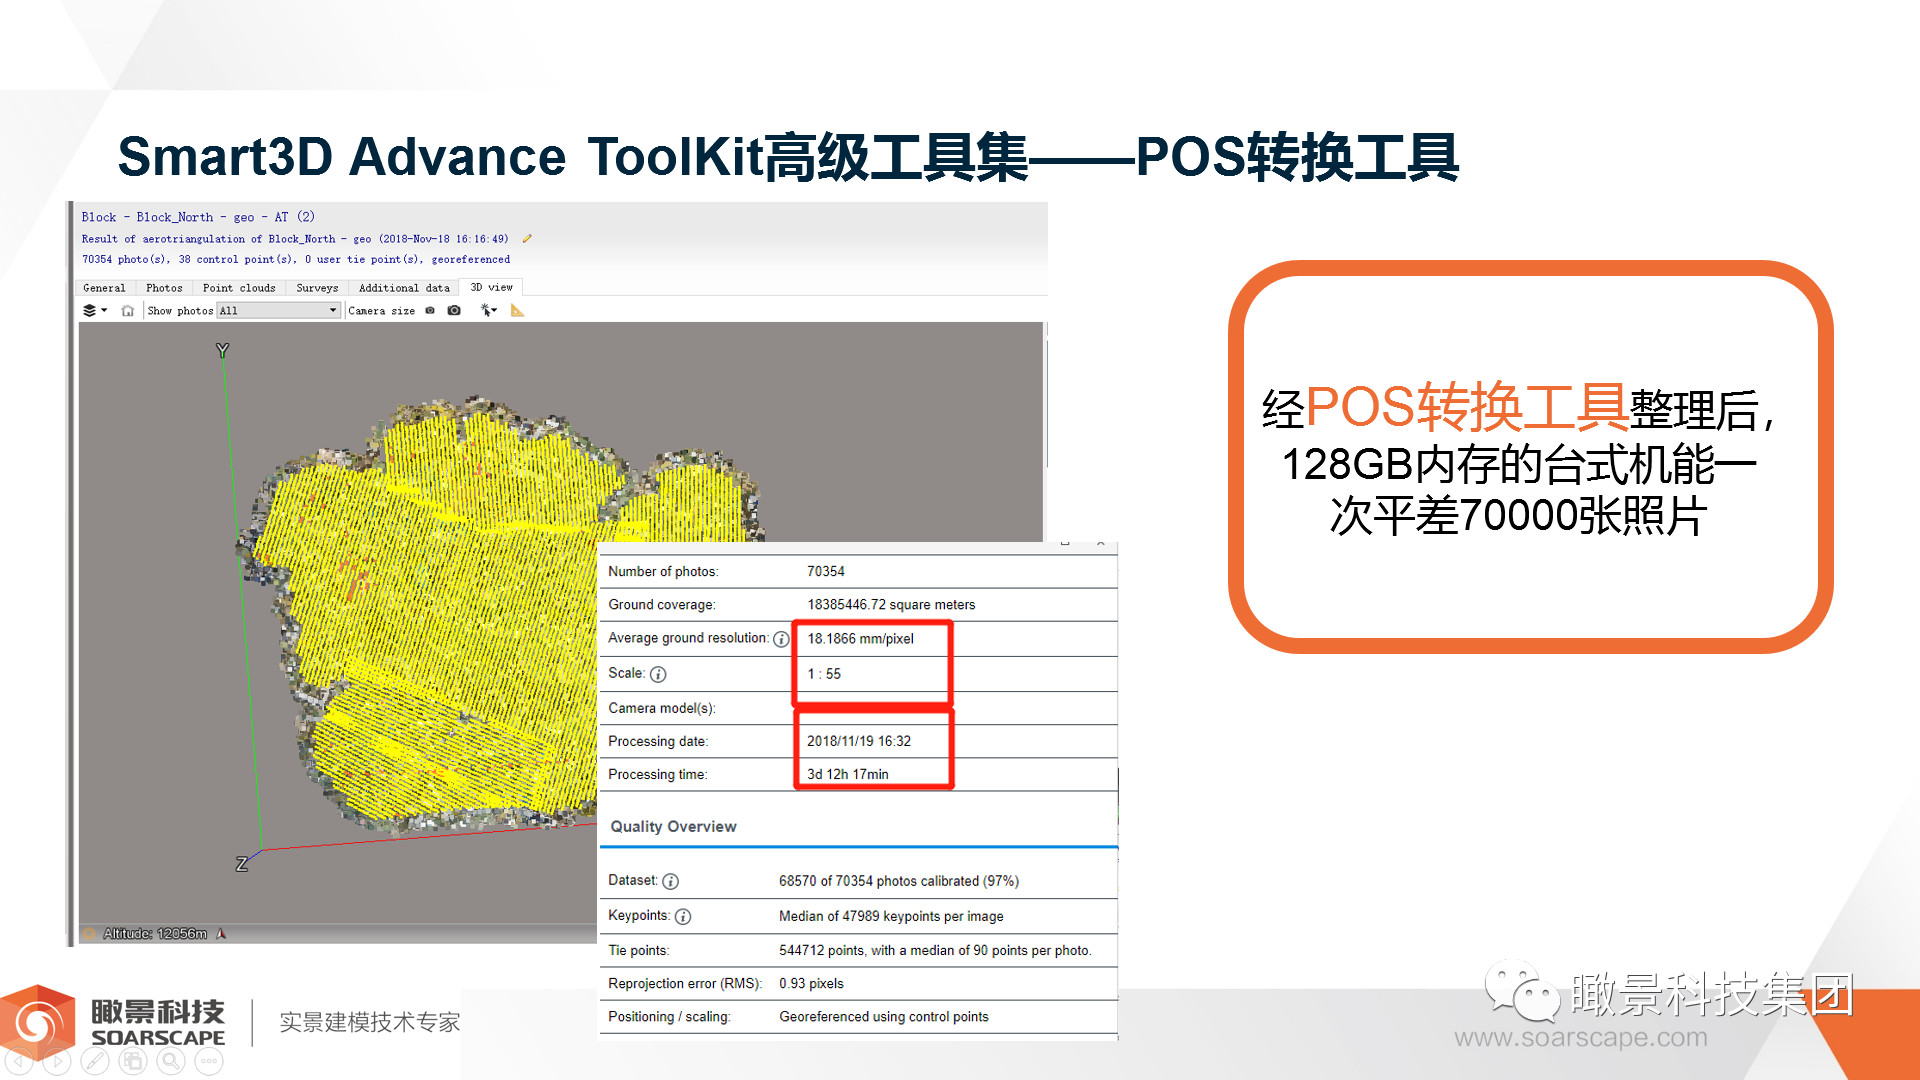Click the Processing date 2018/11/19 16:32
Screen dimensions: 1920x1080
click(859, 741)
